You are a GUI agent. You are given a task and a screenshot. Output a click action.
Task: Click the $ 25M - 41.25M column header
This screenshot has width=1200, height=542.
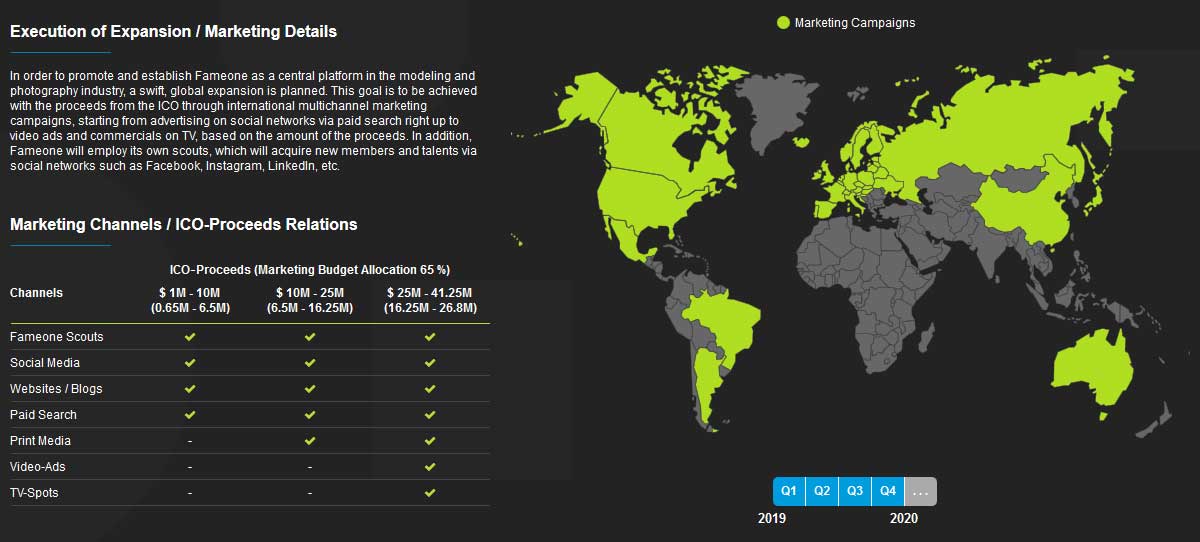click(429, 300)
